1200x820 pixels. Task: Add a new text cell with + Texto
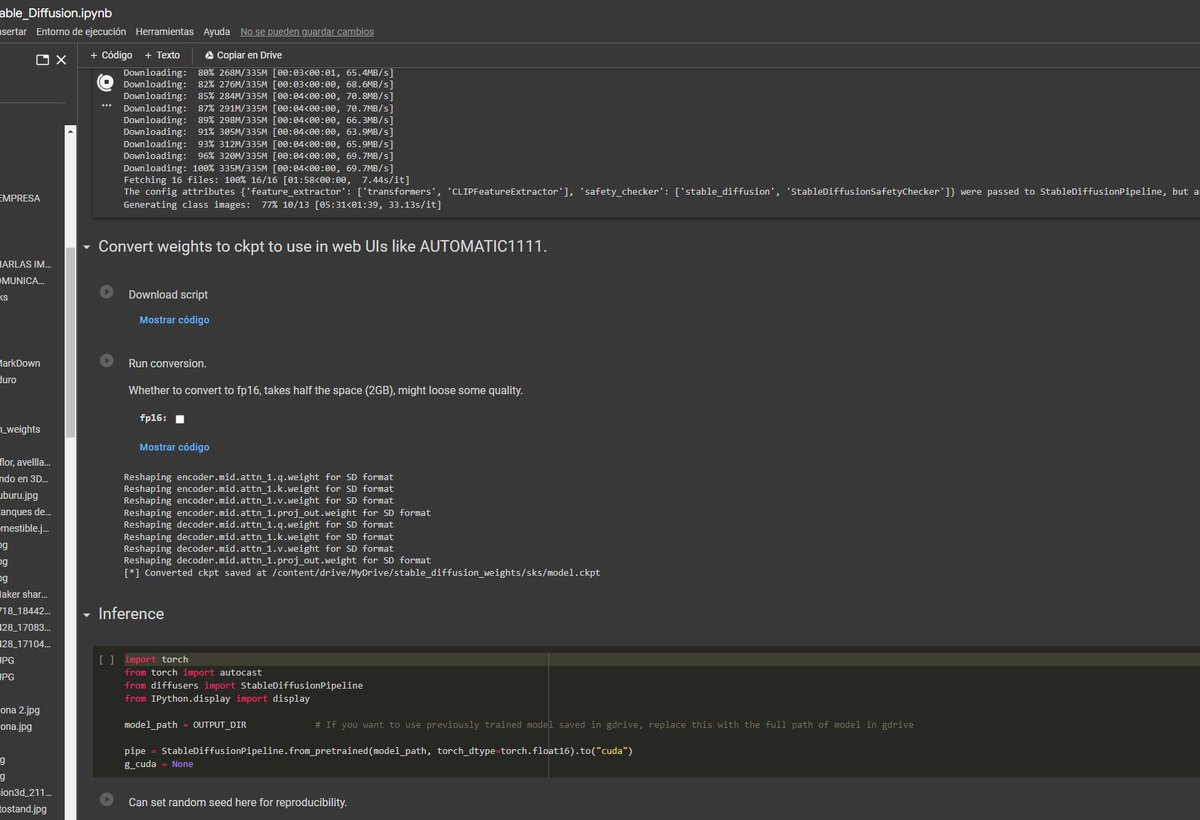[x=162, y=56]
